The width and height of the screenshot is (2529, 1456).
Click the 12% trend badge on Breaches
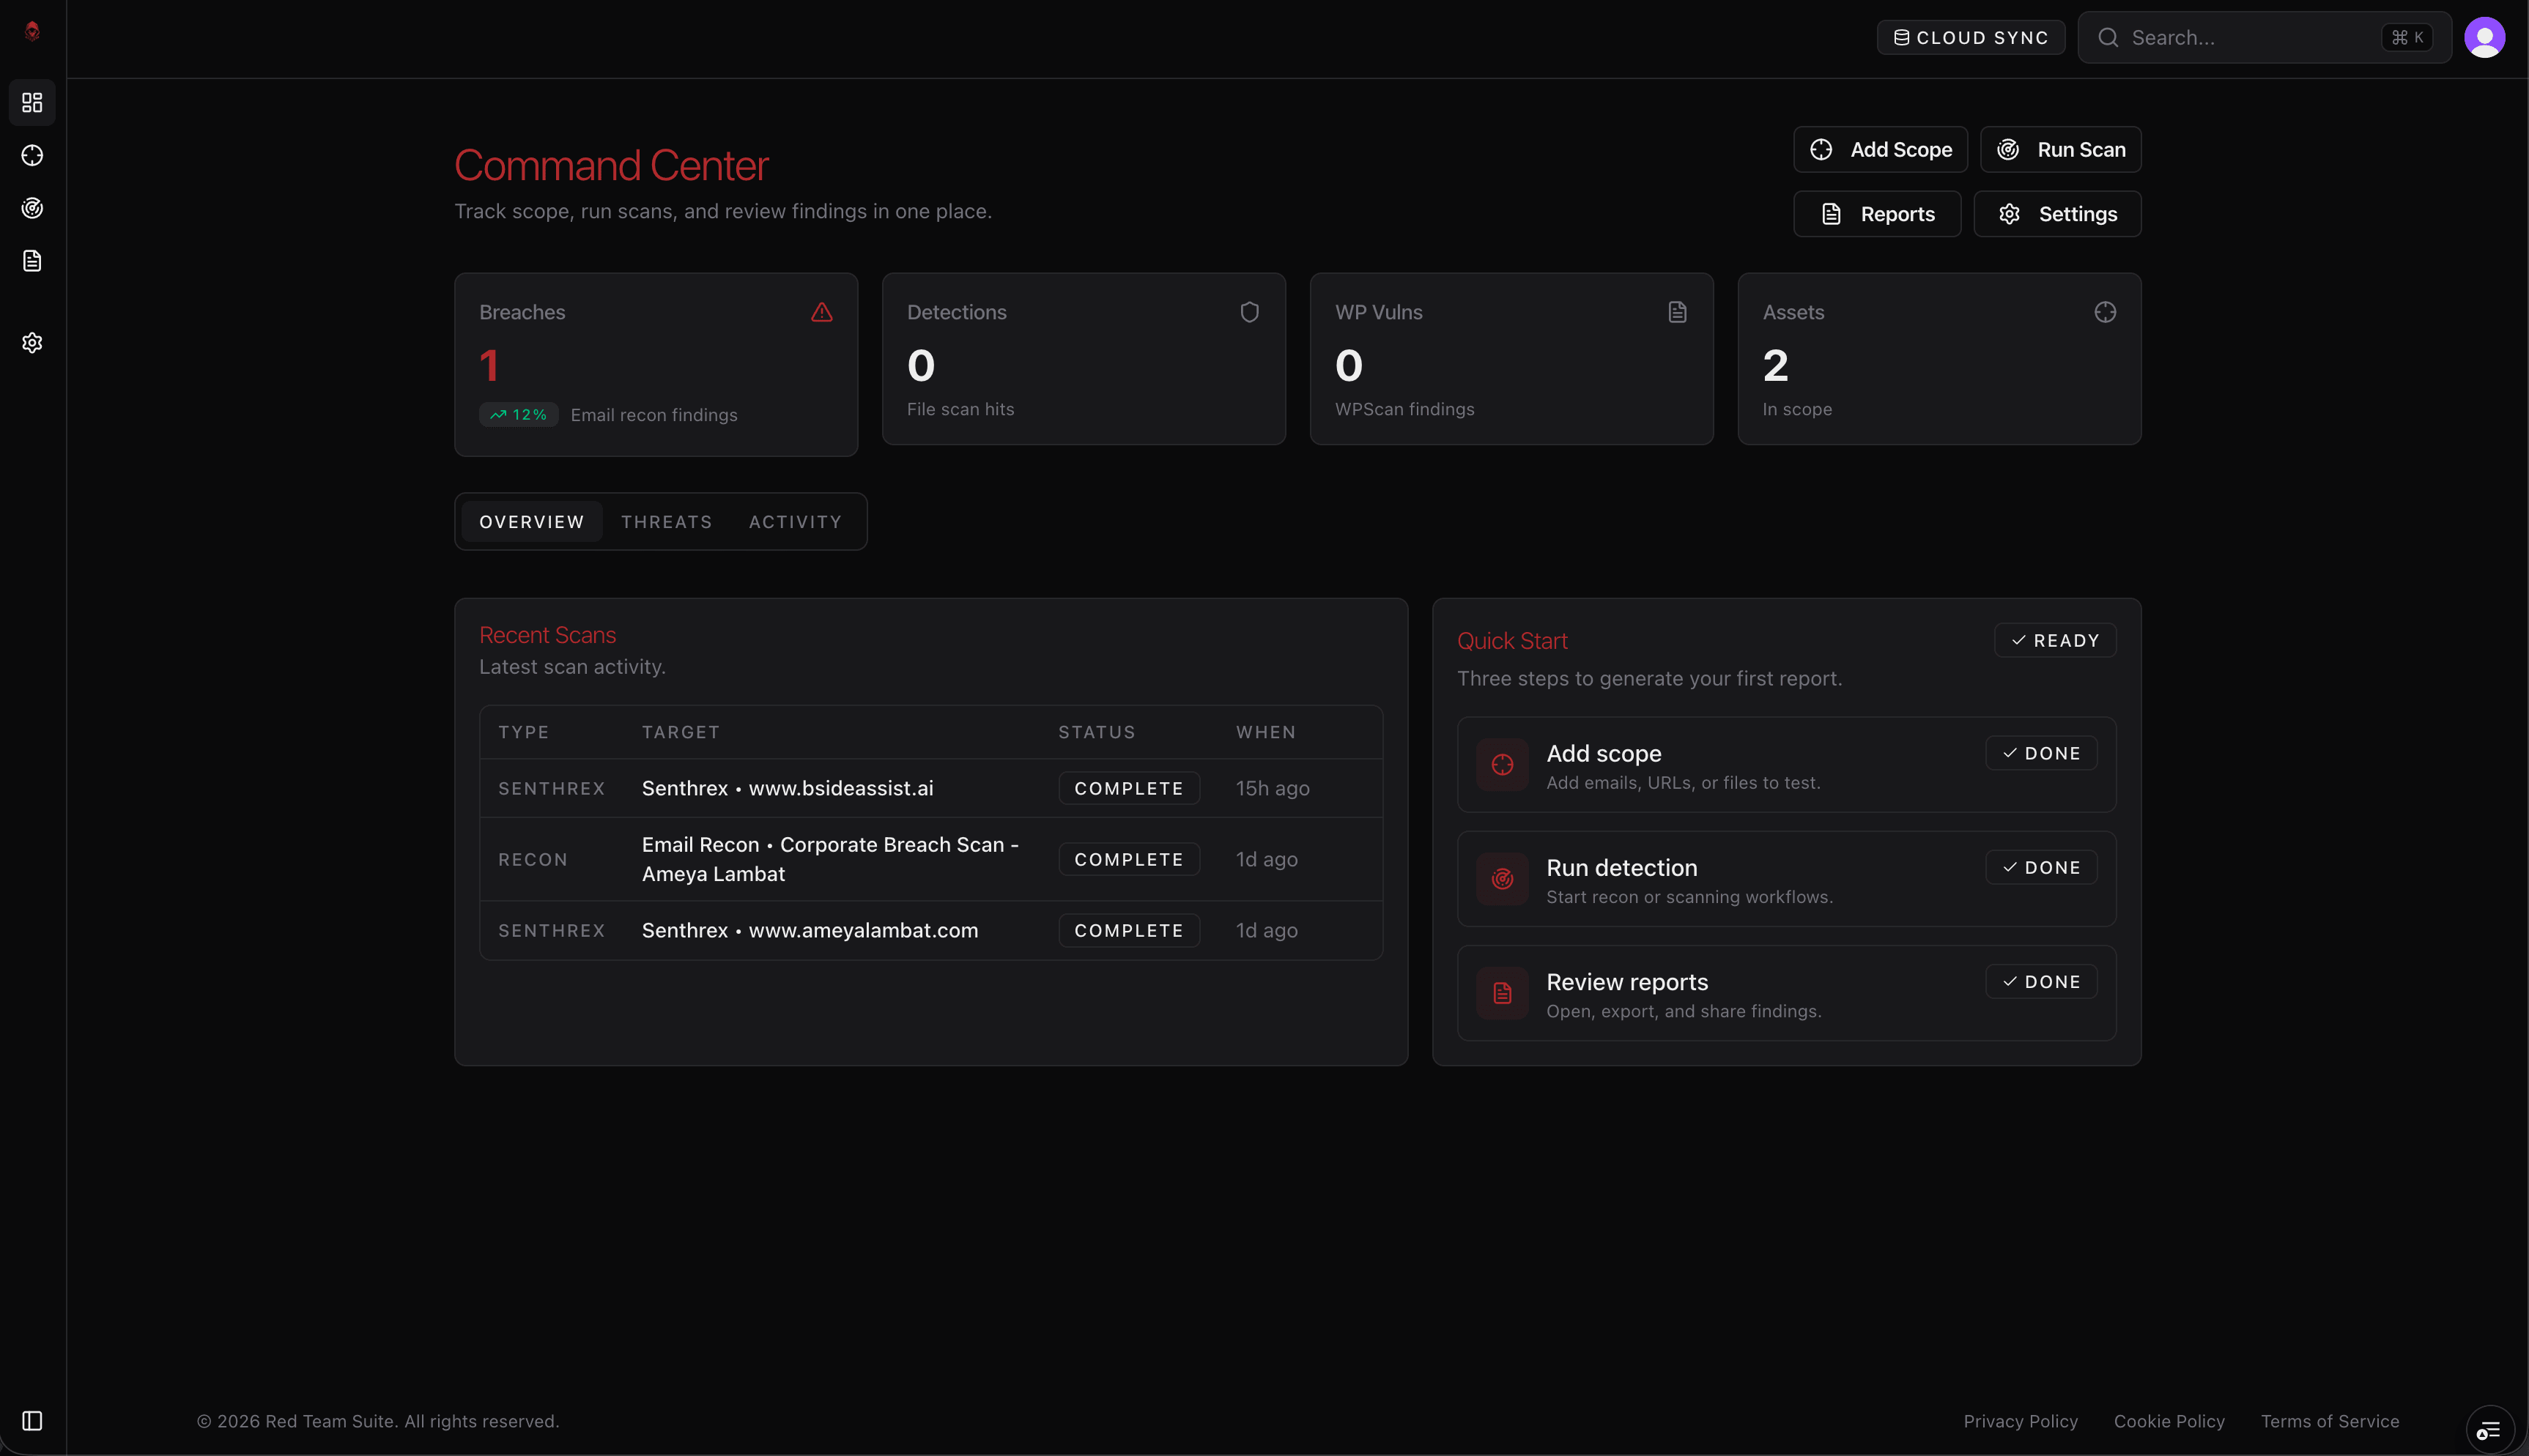[x=518, y=414]
